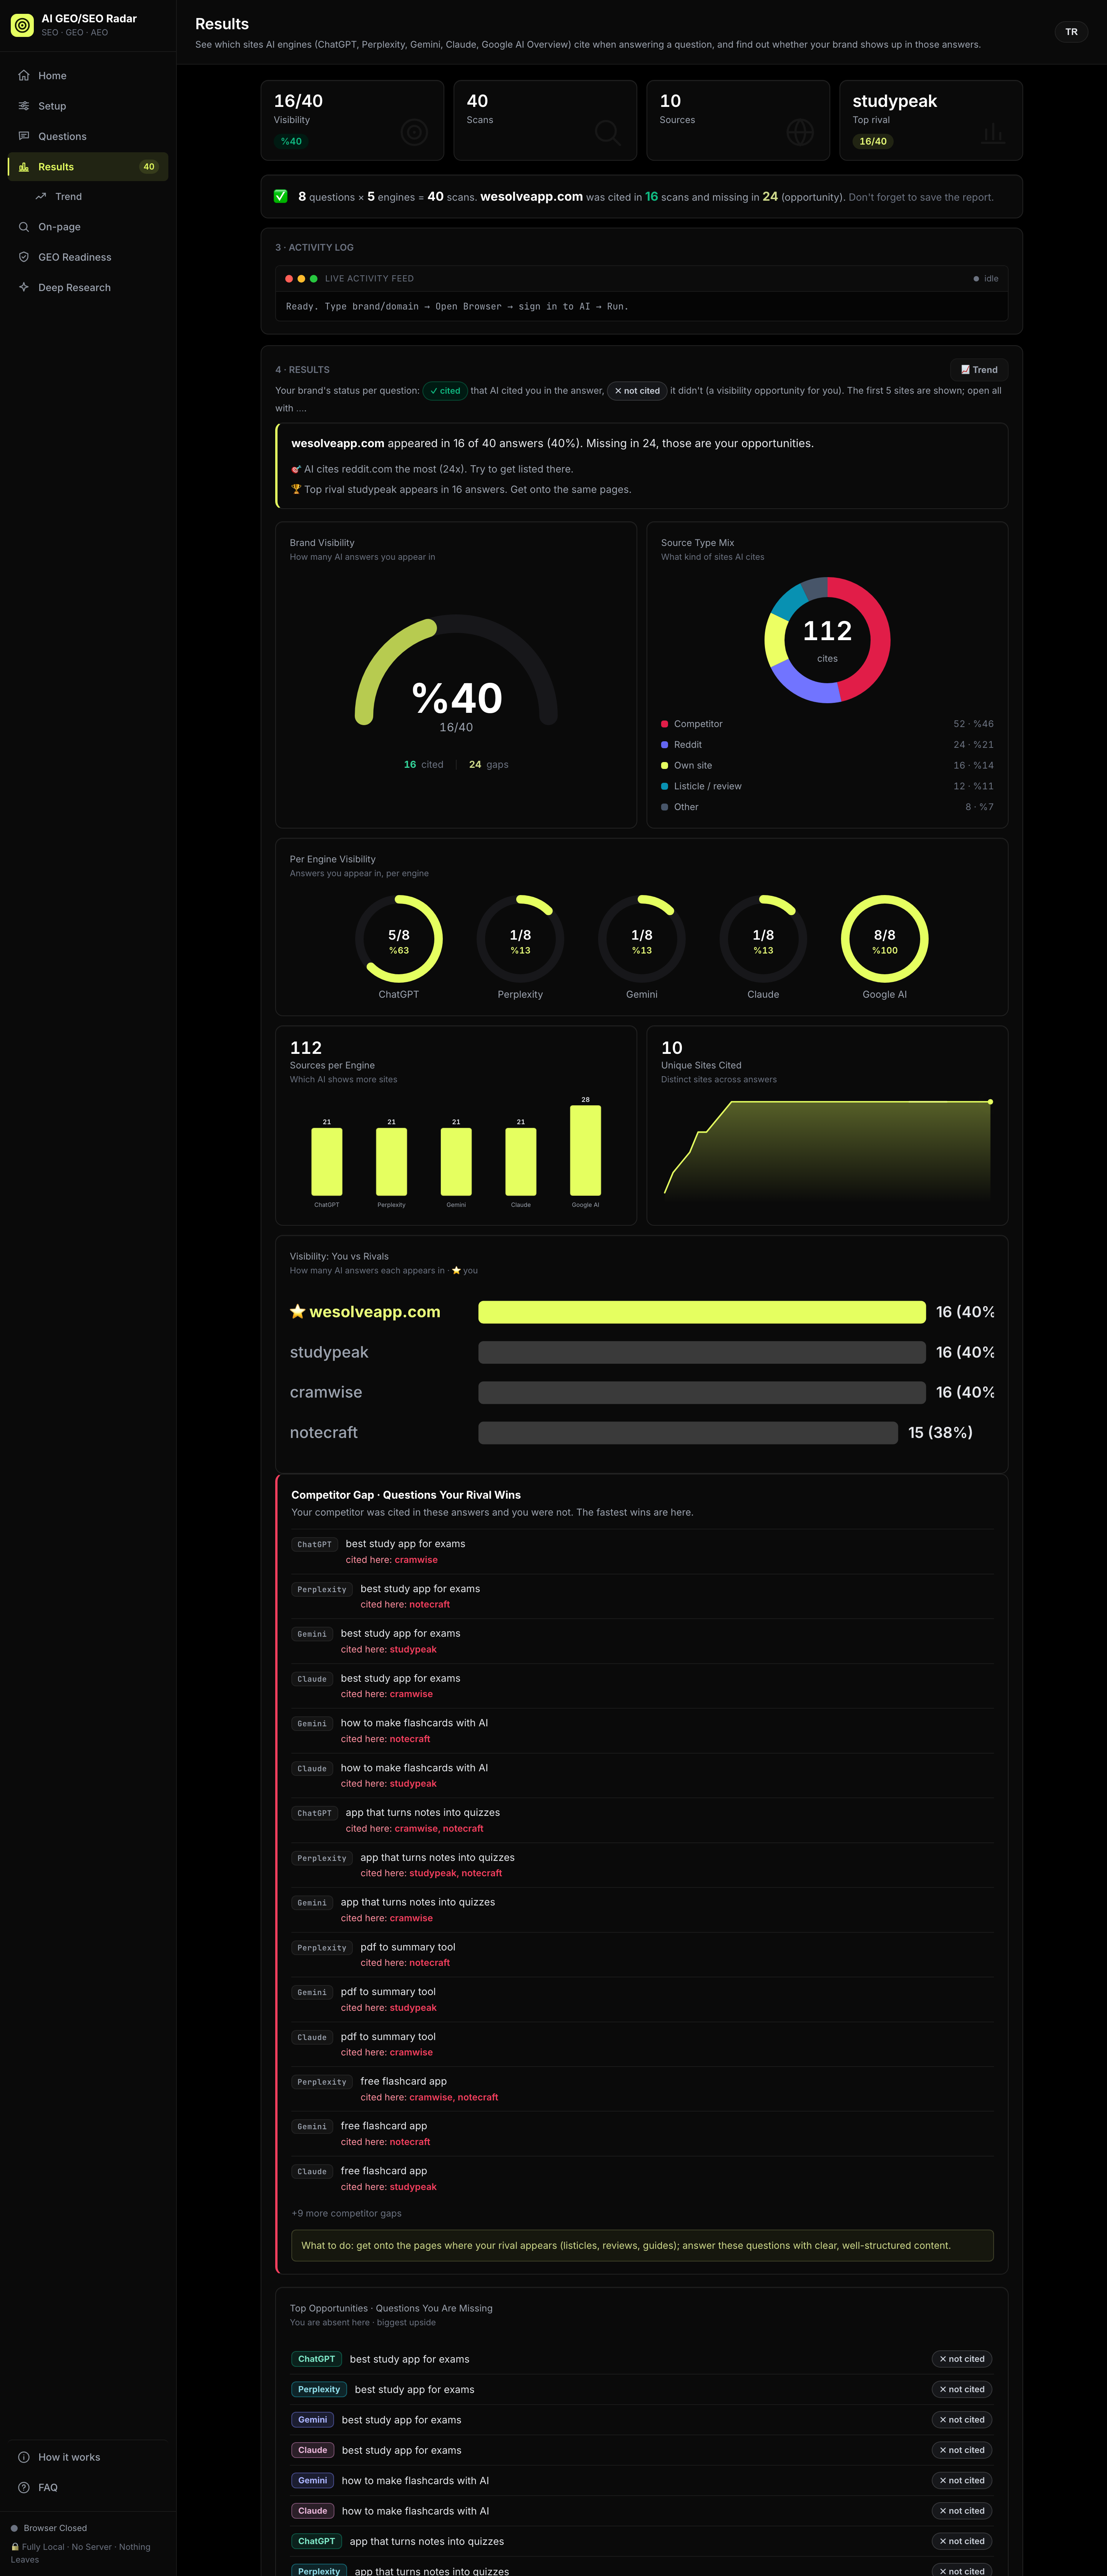The width and height of the screenshot is (1107, 2576).
Task: Click the Trend button in Results panel
Action: coord(979,370)
